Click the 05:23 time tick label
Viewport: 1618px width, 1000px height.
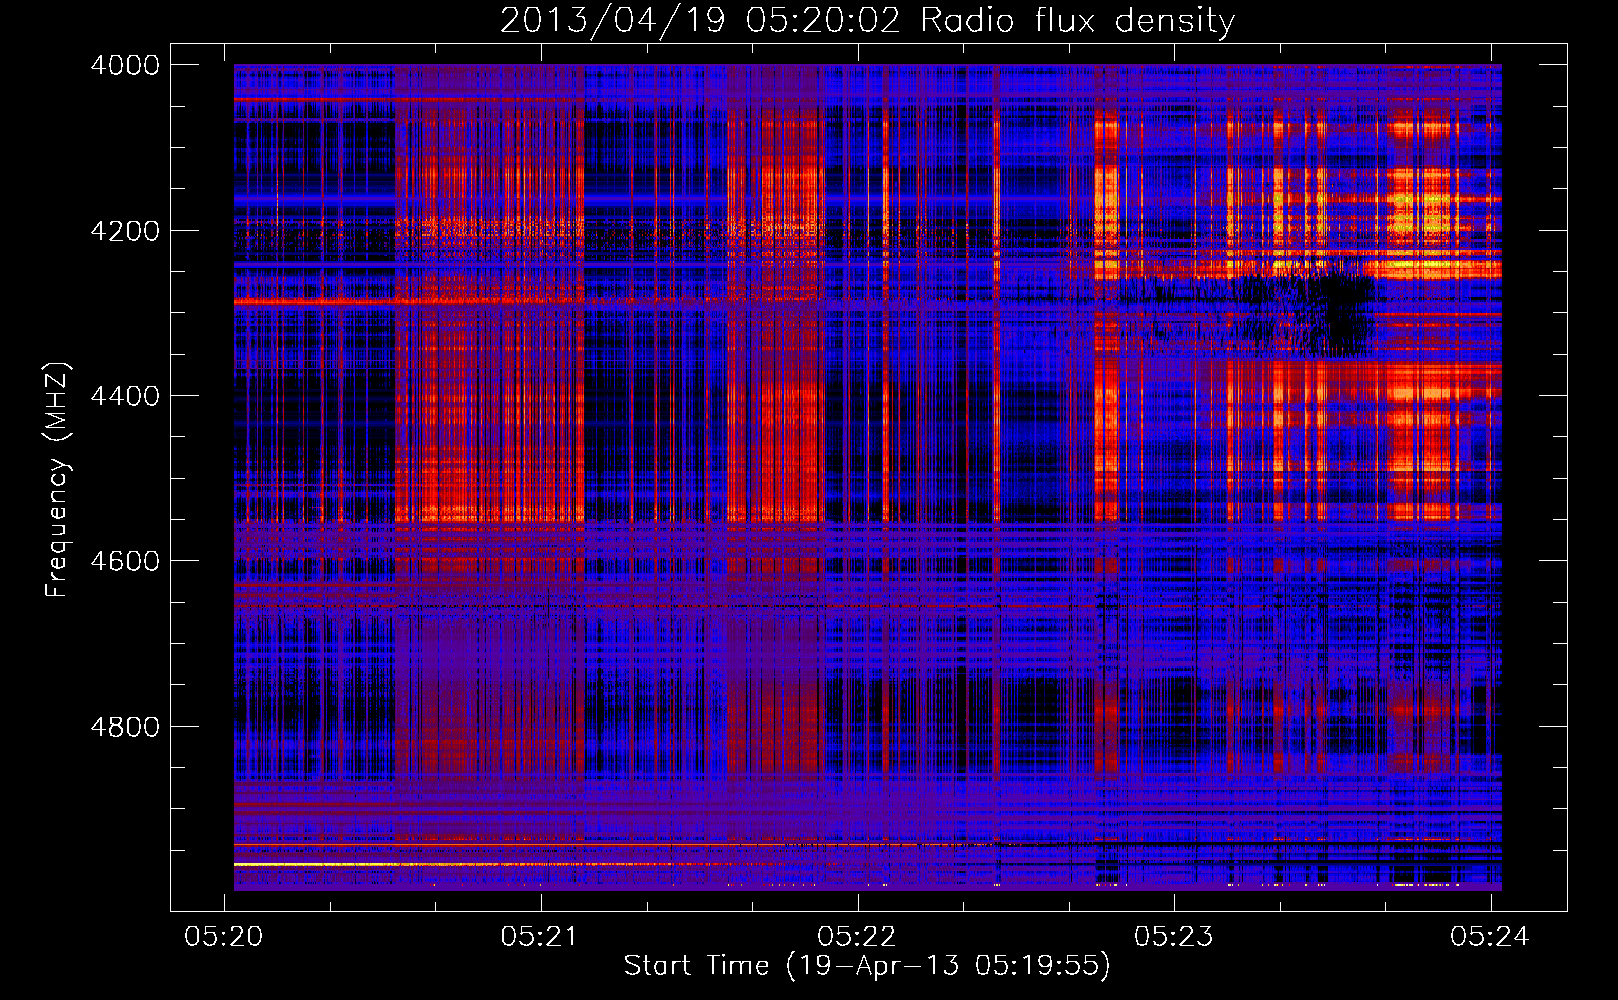1174,936
